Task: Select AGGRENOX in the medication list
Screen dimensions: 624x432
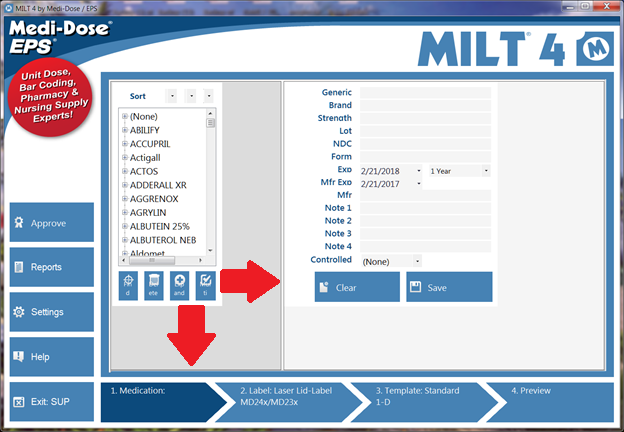Action: point(154,199)
